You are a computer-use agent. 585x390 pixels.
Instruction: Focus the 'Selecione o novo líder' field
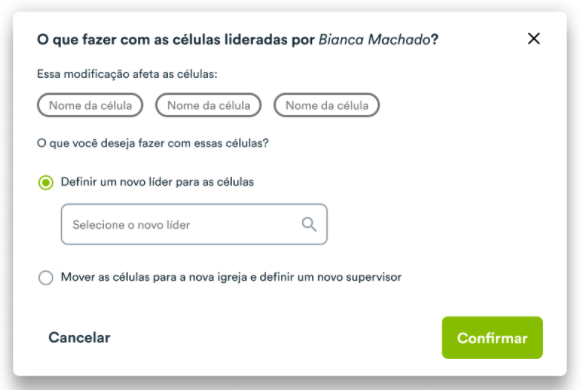pos(194,224)
